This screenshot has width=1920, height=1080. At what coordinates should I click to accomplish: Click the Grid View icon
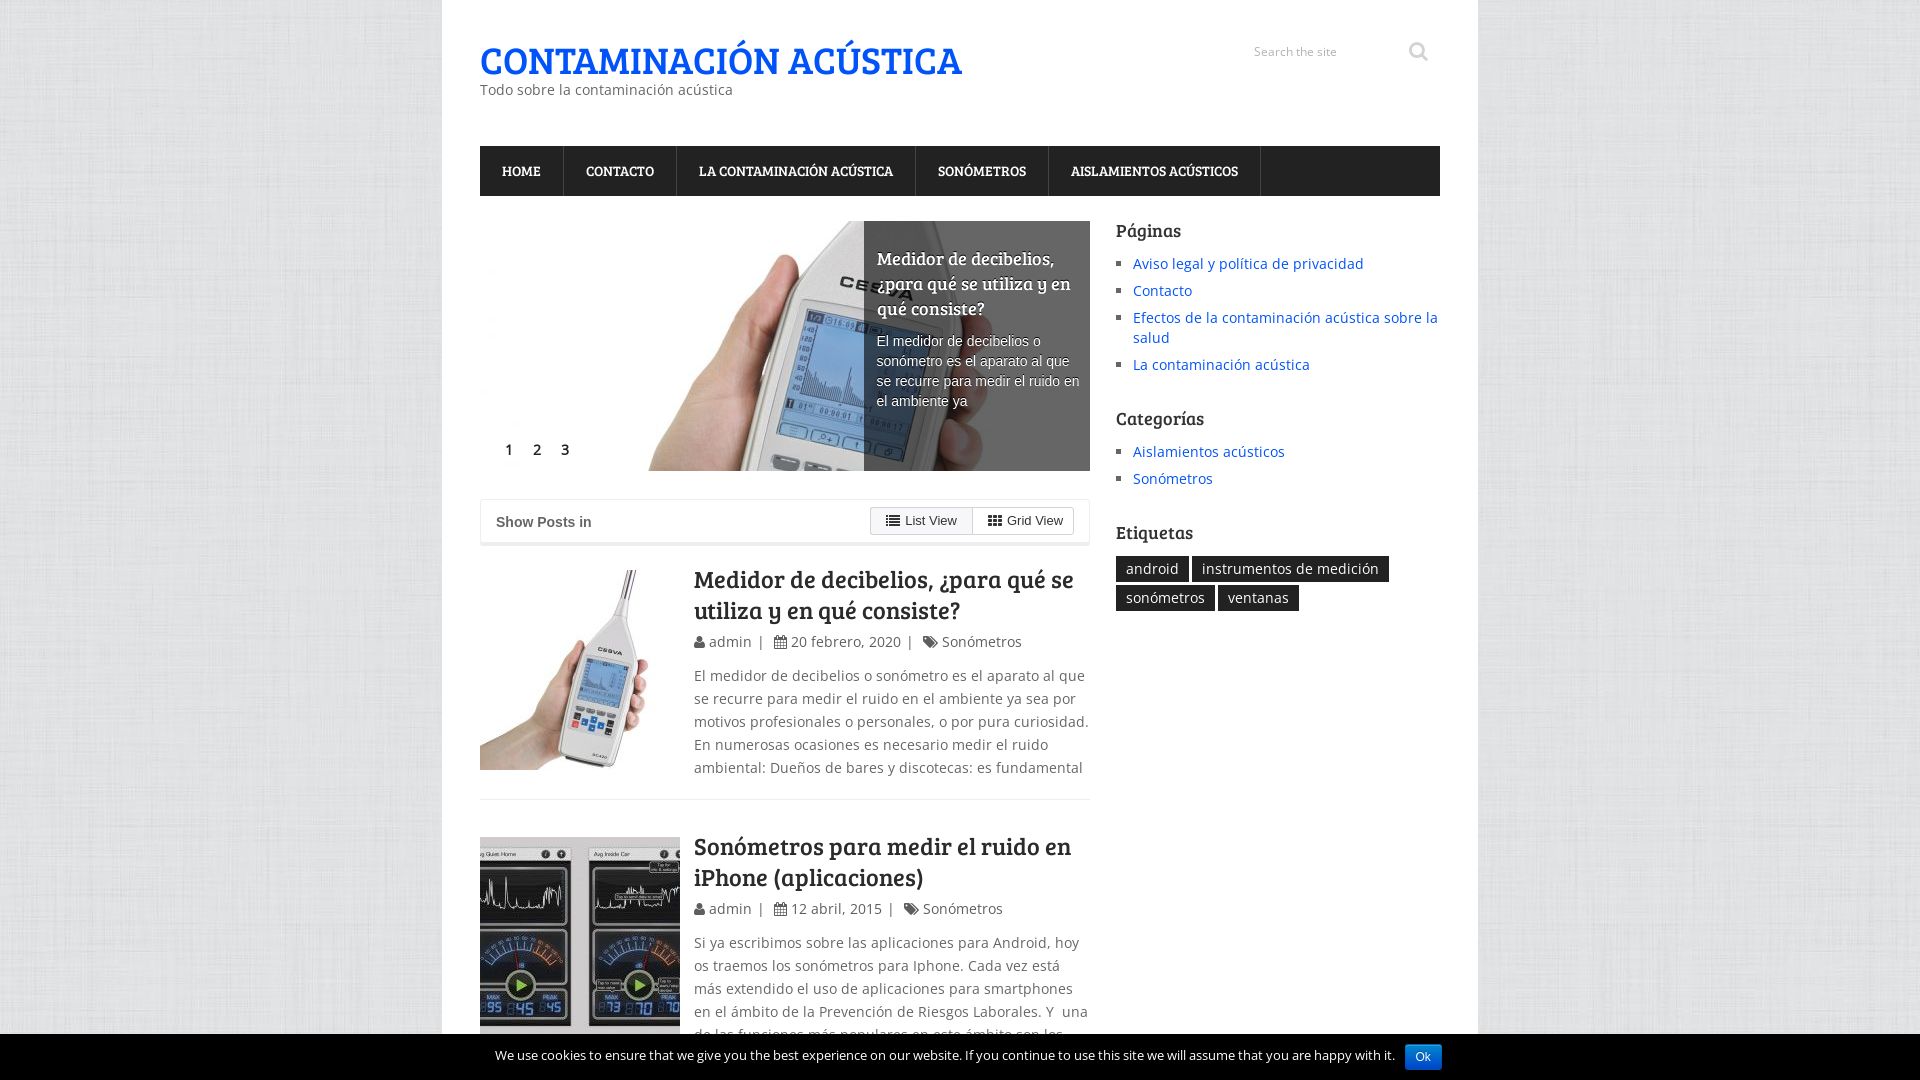coord(994,520)
